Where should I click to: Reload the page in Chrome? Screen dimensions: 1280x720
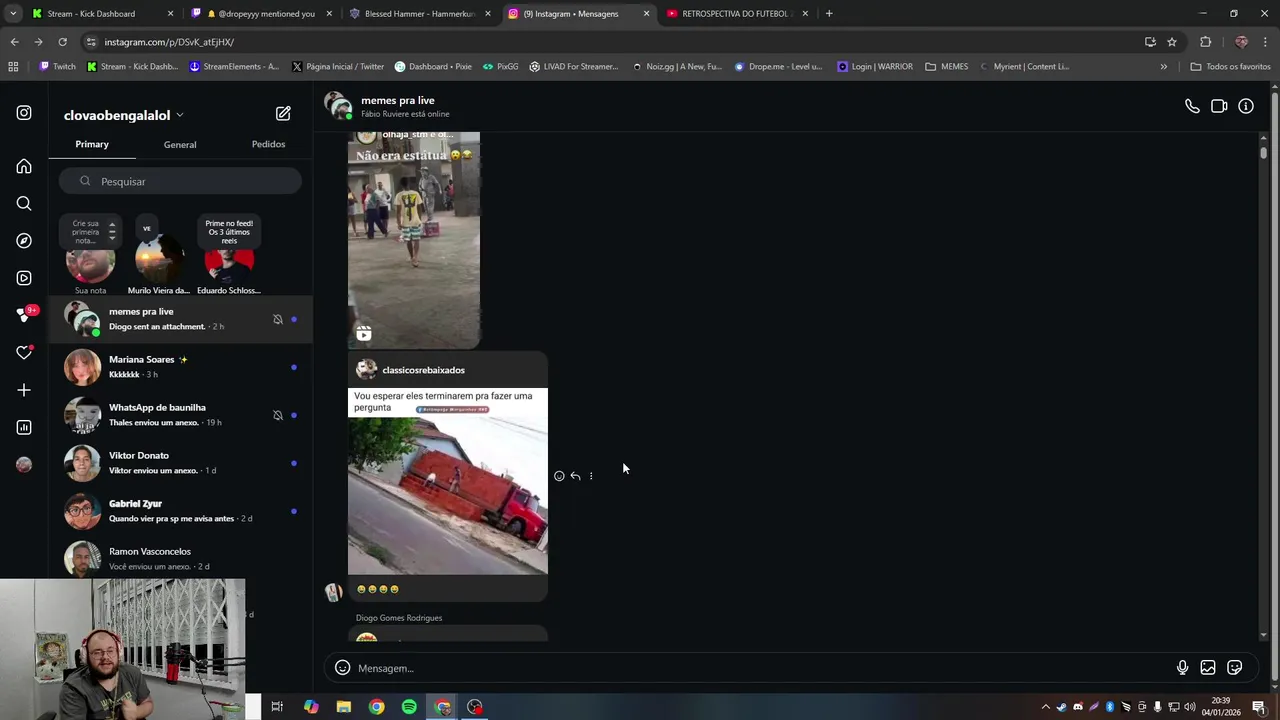(x=62, y=42)
